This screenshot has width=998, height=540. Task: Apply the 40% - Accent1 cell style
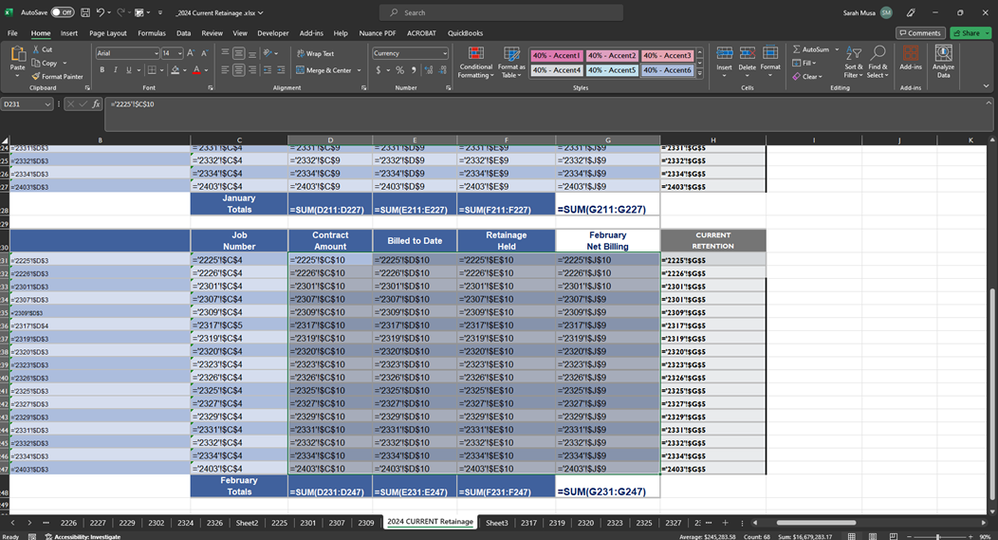556,55
